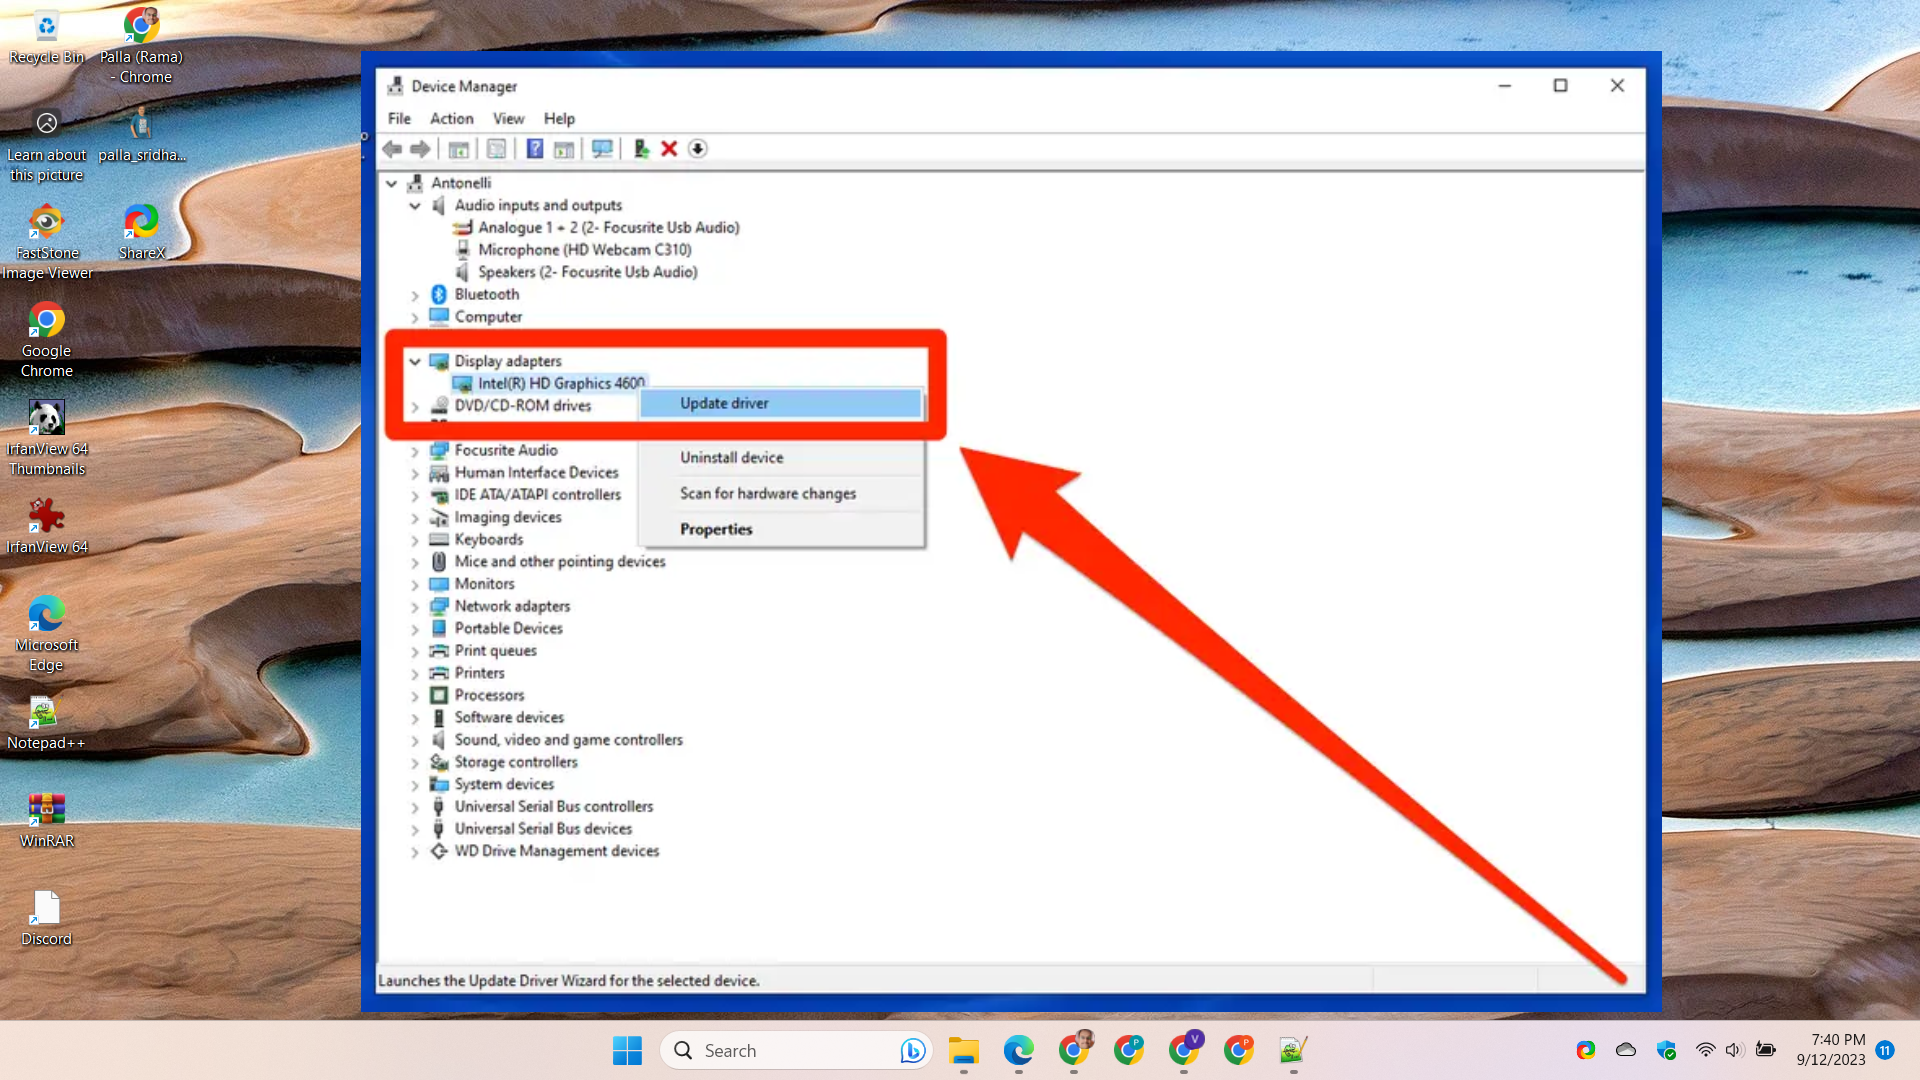Navigate back using the back arrow icon

[x=392, y=149]
